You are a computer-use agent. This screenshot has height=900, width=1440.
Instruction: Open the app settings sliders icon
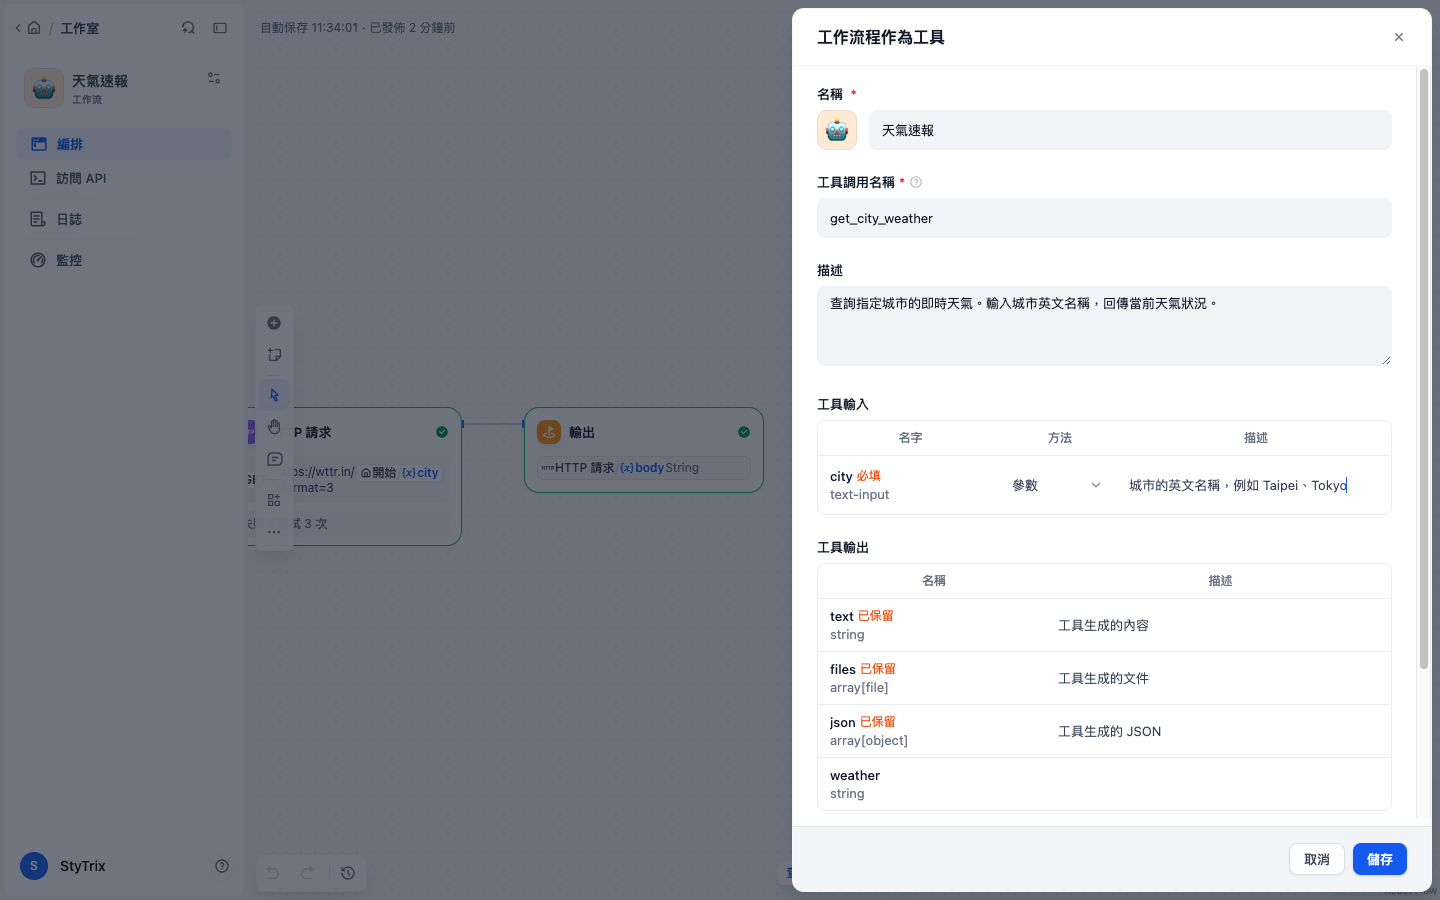[214, 78]
